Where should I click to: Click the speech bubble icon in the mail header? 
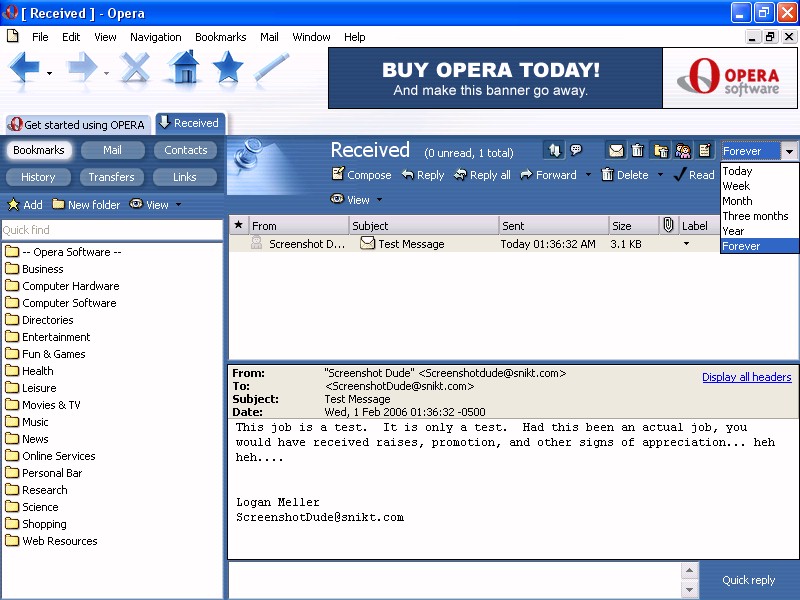(576, 151)
